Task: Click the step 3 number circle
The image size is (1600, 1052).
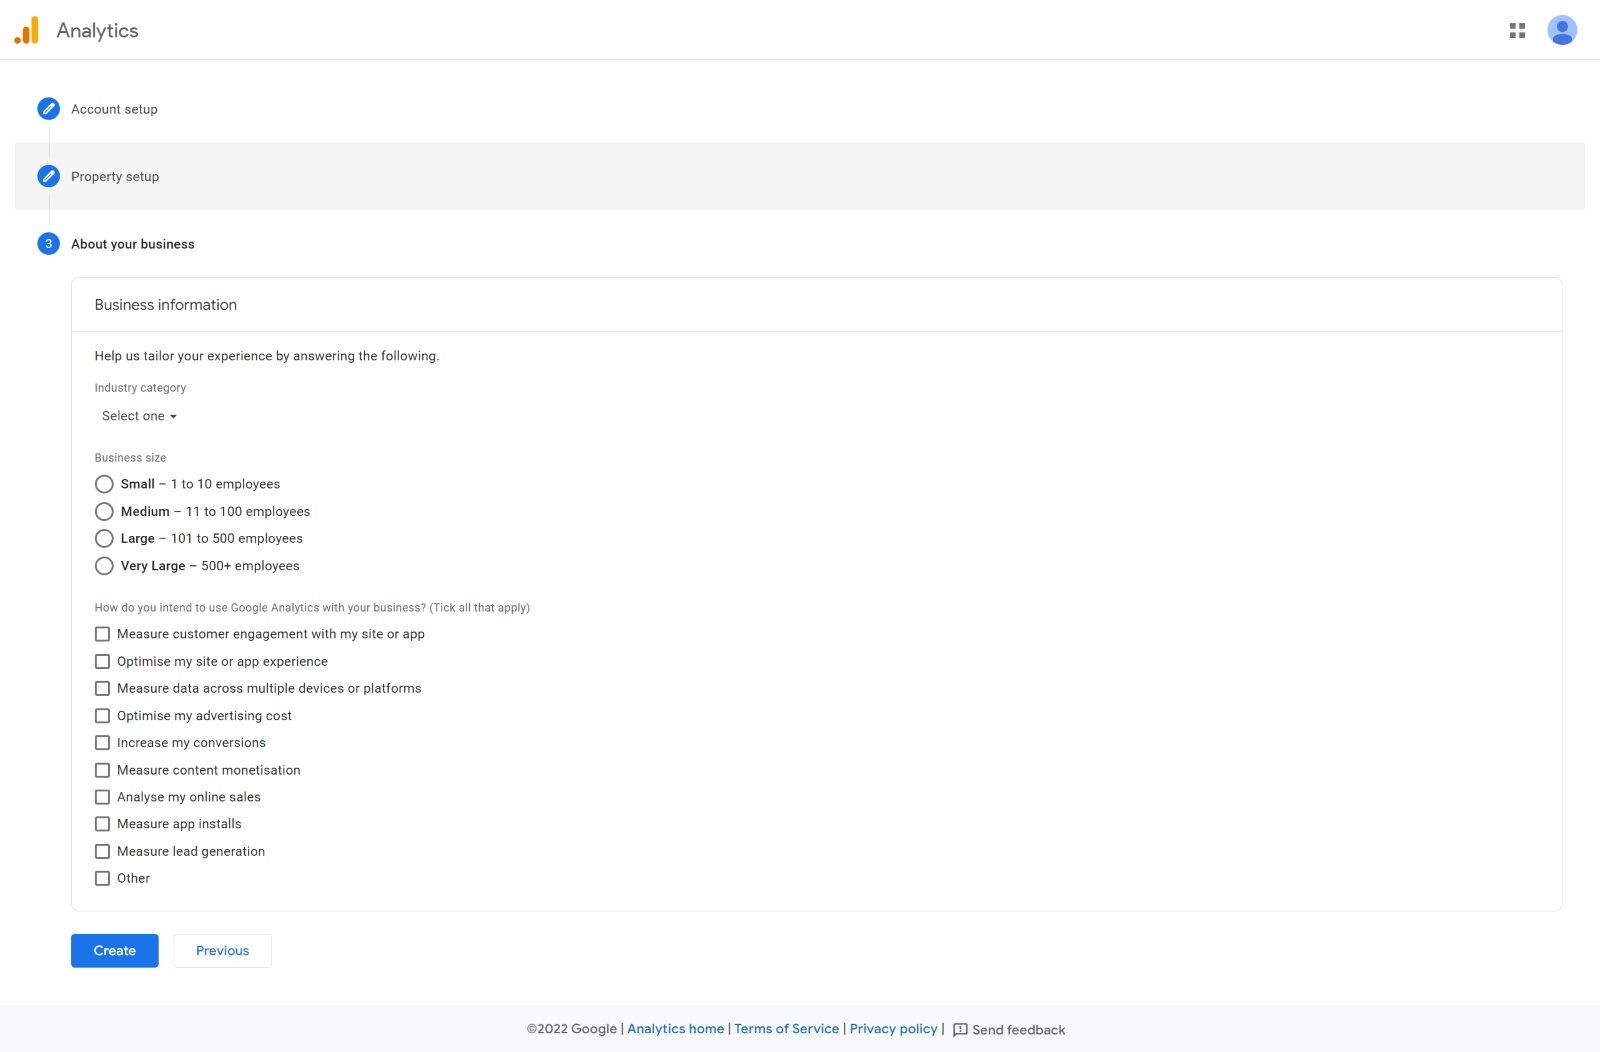Action: [48, 244]
